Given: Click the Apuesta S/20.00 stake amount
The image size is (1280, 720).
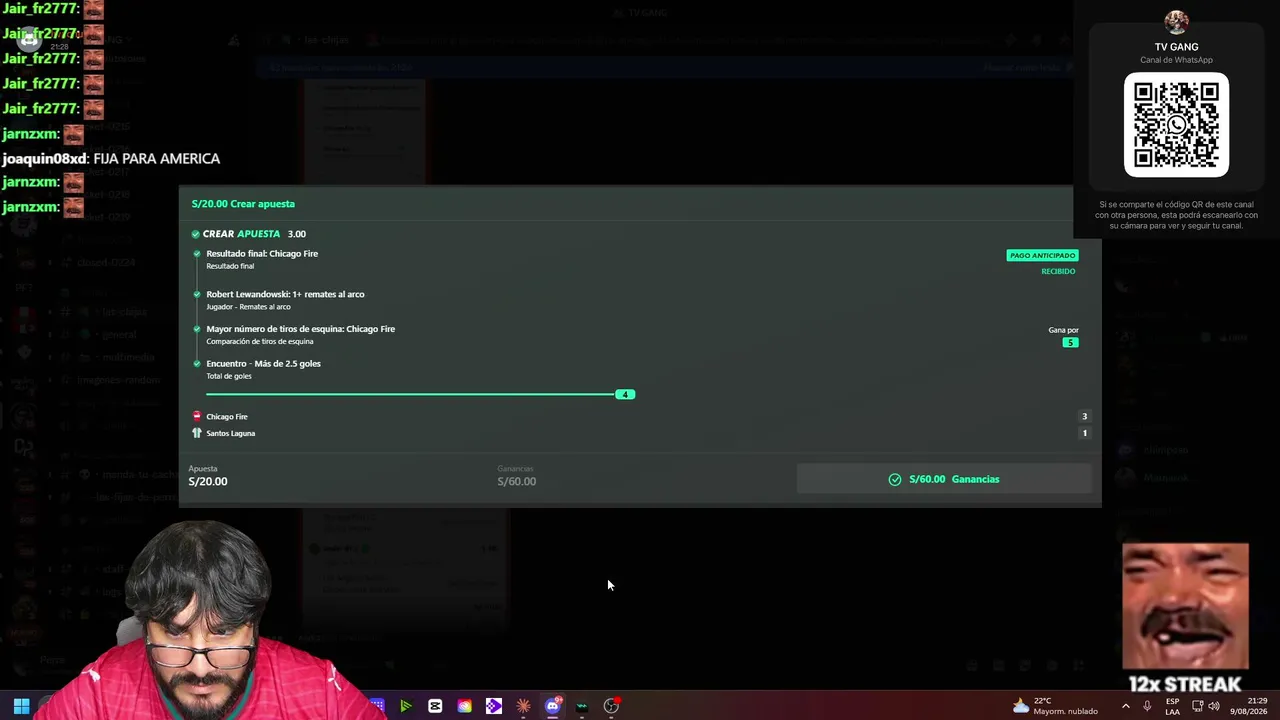Looking at the screenshot, I should (208, 481).
